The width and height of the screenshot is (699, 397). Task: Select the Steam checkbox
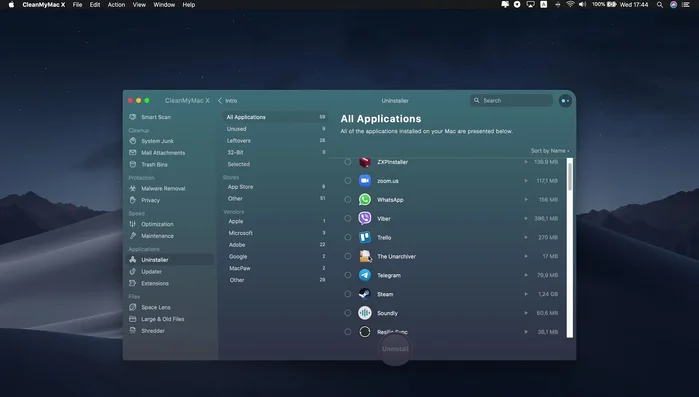click(348, 294)
